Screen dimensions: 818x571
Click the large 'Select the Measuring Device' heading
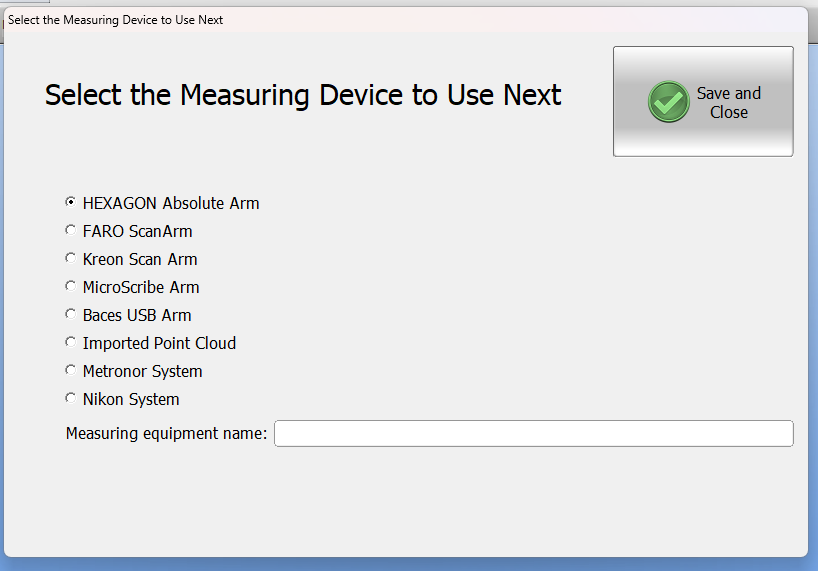click(303, 95)
